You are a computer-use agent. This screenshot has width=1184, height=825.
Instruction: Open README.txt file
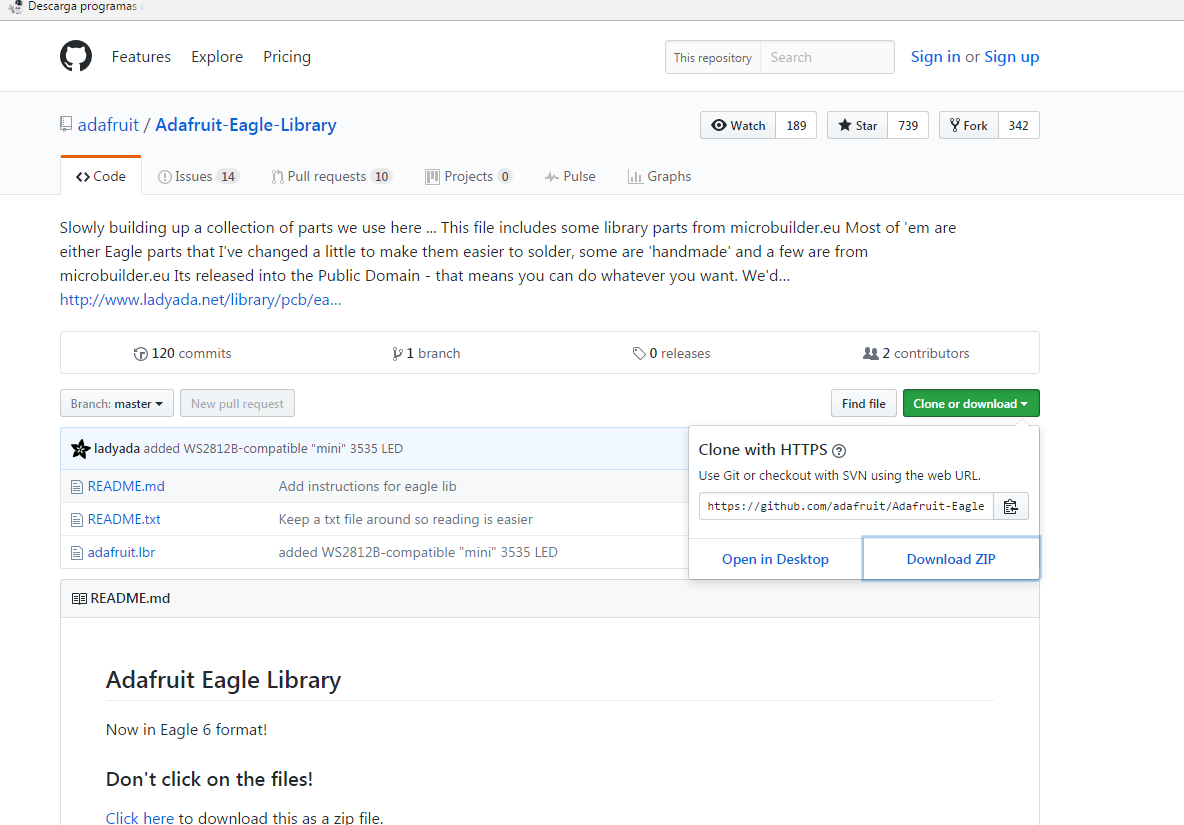point(124,519)
